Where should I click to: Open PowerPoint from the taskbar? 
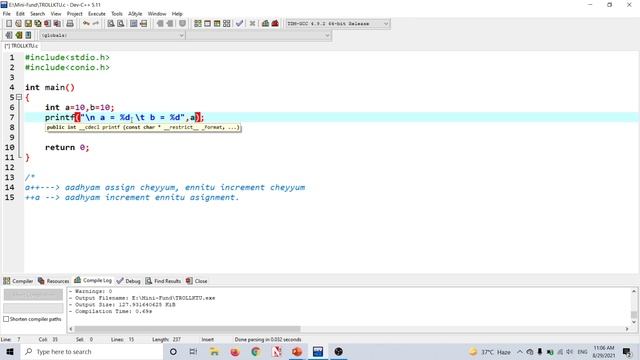coord(297,351)
